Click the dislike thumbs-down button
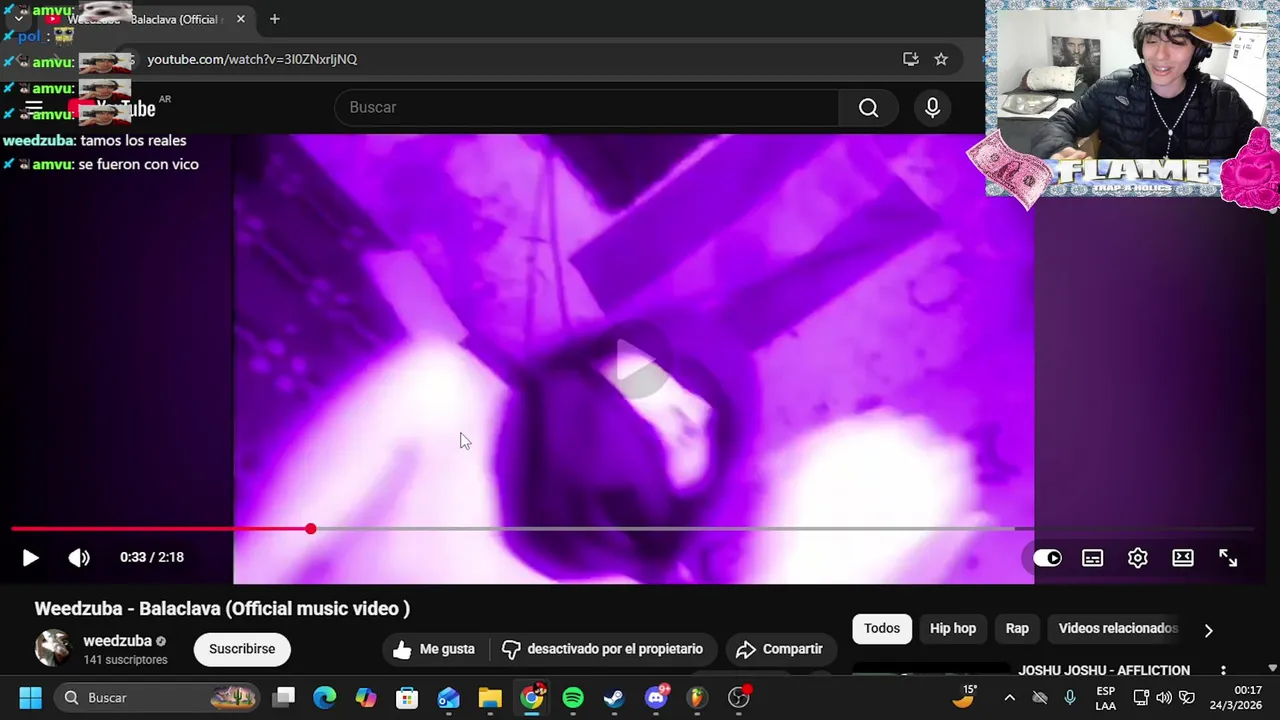The height and width of the screenshot is (720, 1280). 602,649
